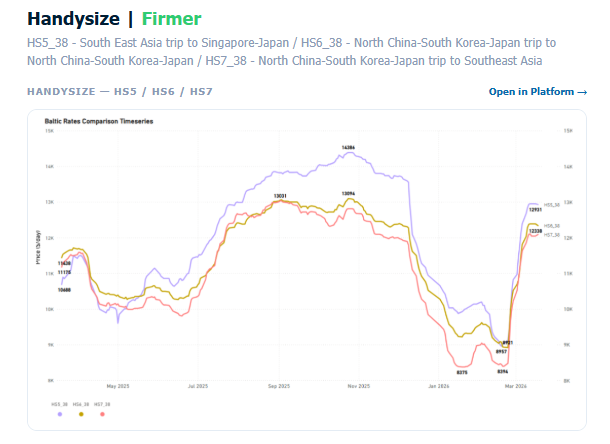Screen dimensions: 610x444
Task: Click the 14386 peak data label
Action: [348, 147]
